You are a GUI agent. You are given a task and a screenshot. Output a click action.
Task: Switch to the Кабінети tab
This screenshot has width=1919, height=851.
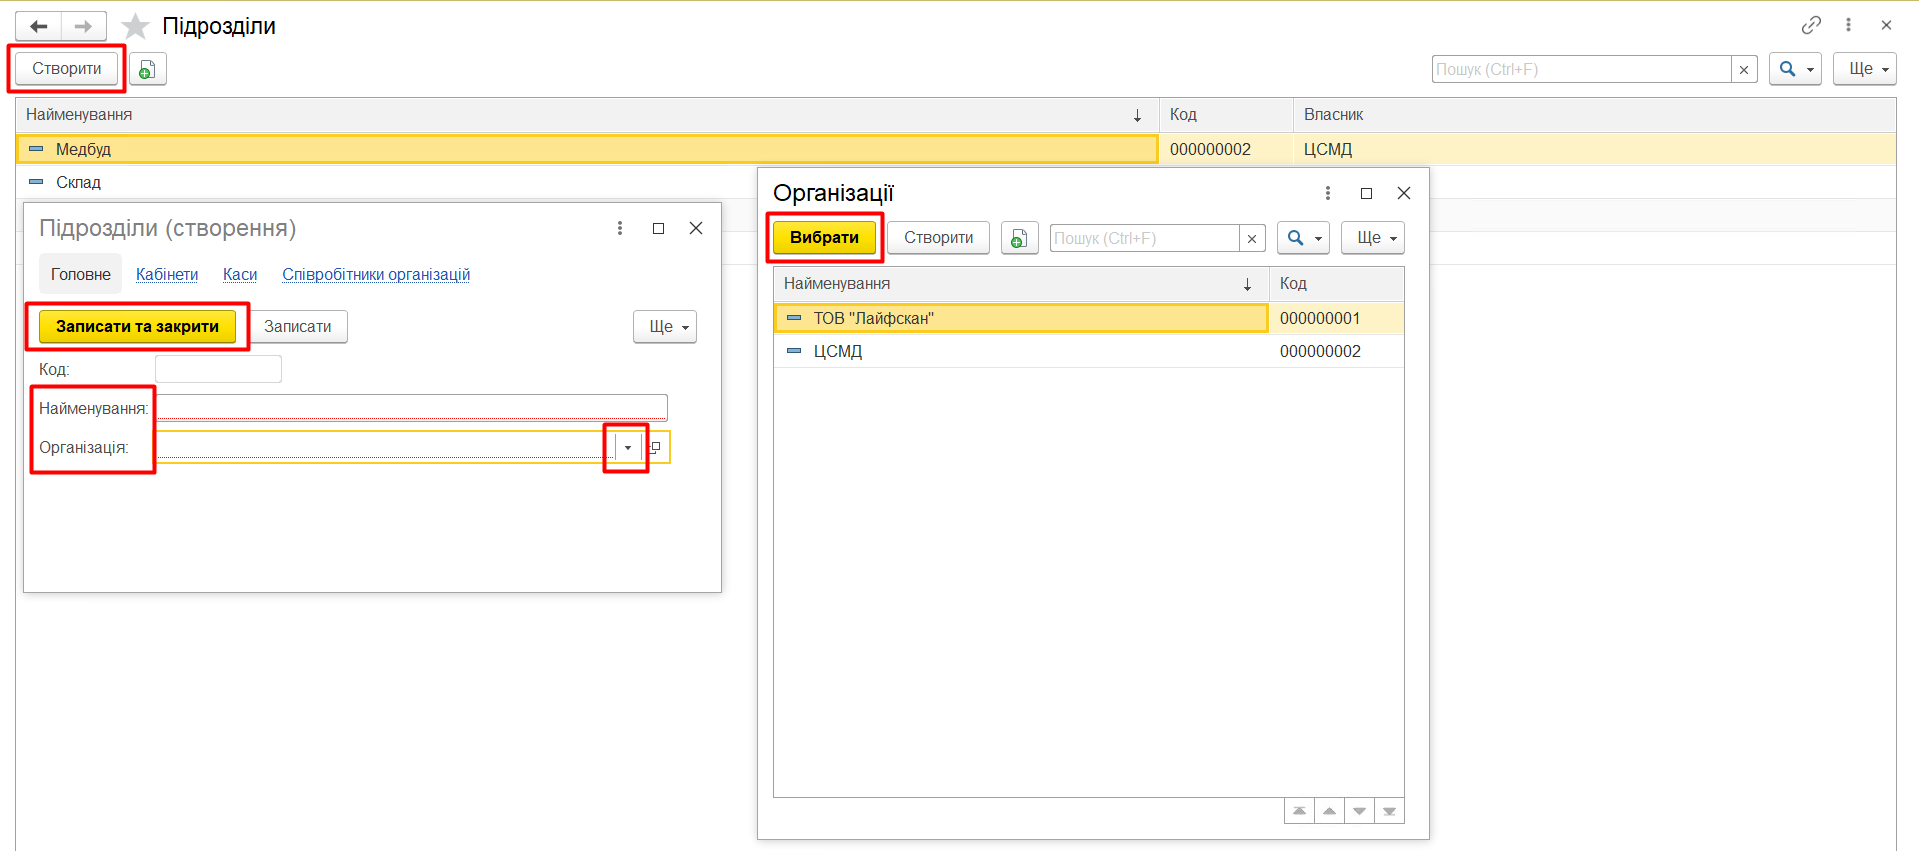tap(167, 274)
